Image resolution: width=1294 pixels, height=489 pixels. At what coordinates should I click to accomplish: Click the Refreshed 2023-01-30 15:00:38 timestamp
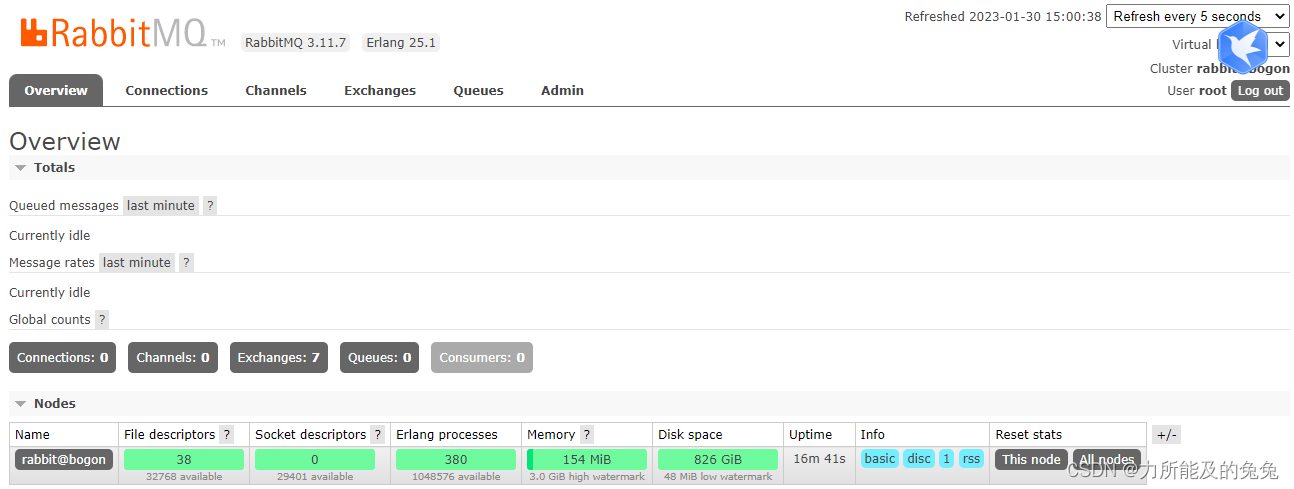1003,16
